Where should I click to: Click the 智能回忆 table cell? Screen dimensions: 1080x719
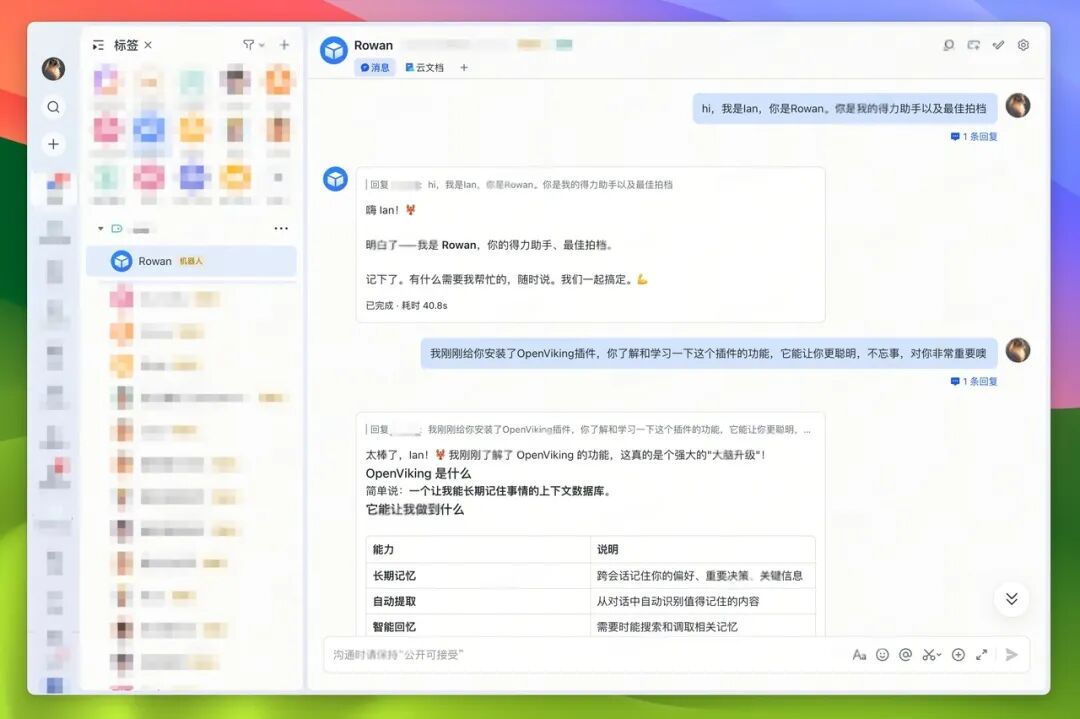click(x=478, y=626)
